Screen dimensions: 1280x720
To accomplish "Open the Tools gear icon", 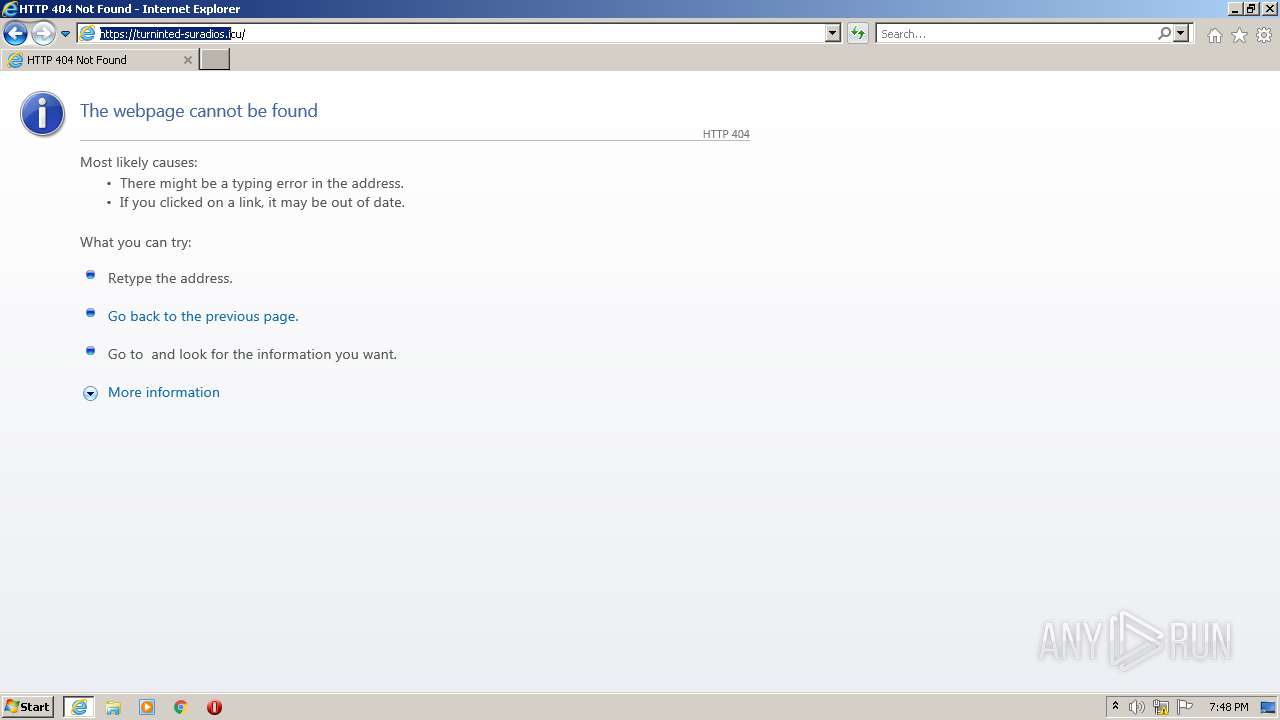I will 1264,35.
